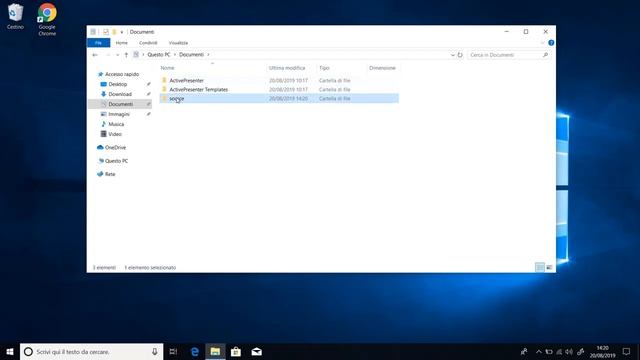Click the search magnifier icon
The image size is (640, 360).
545,55
